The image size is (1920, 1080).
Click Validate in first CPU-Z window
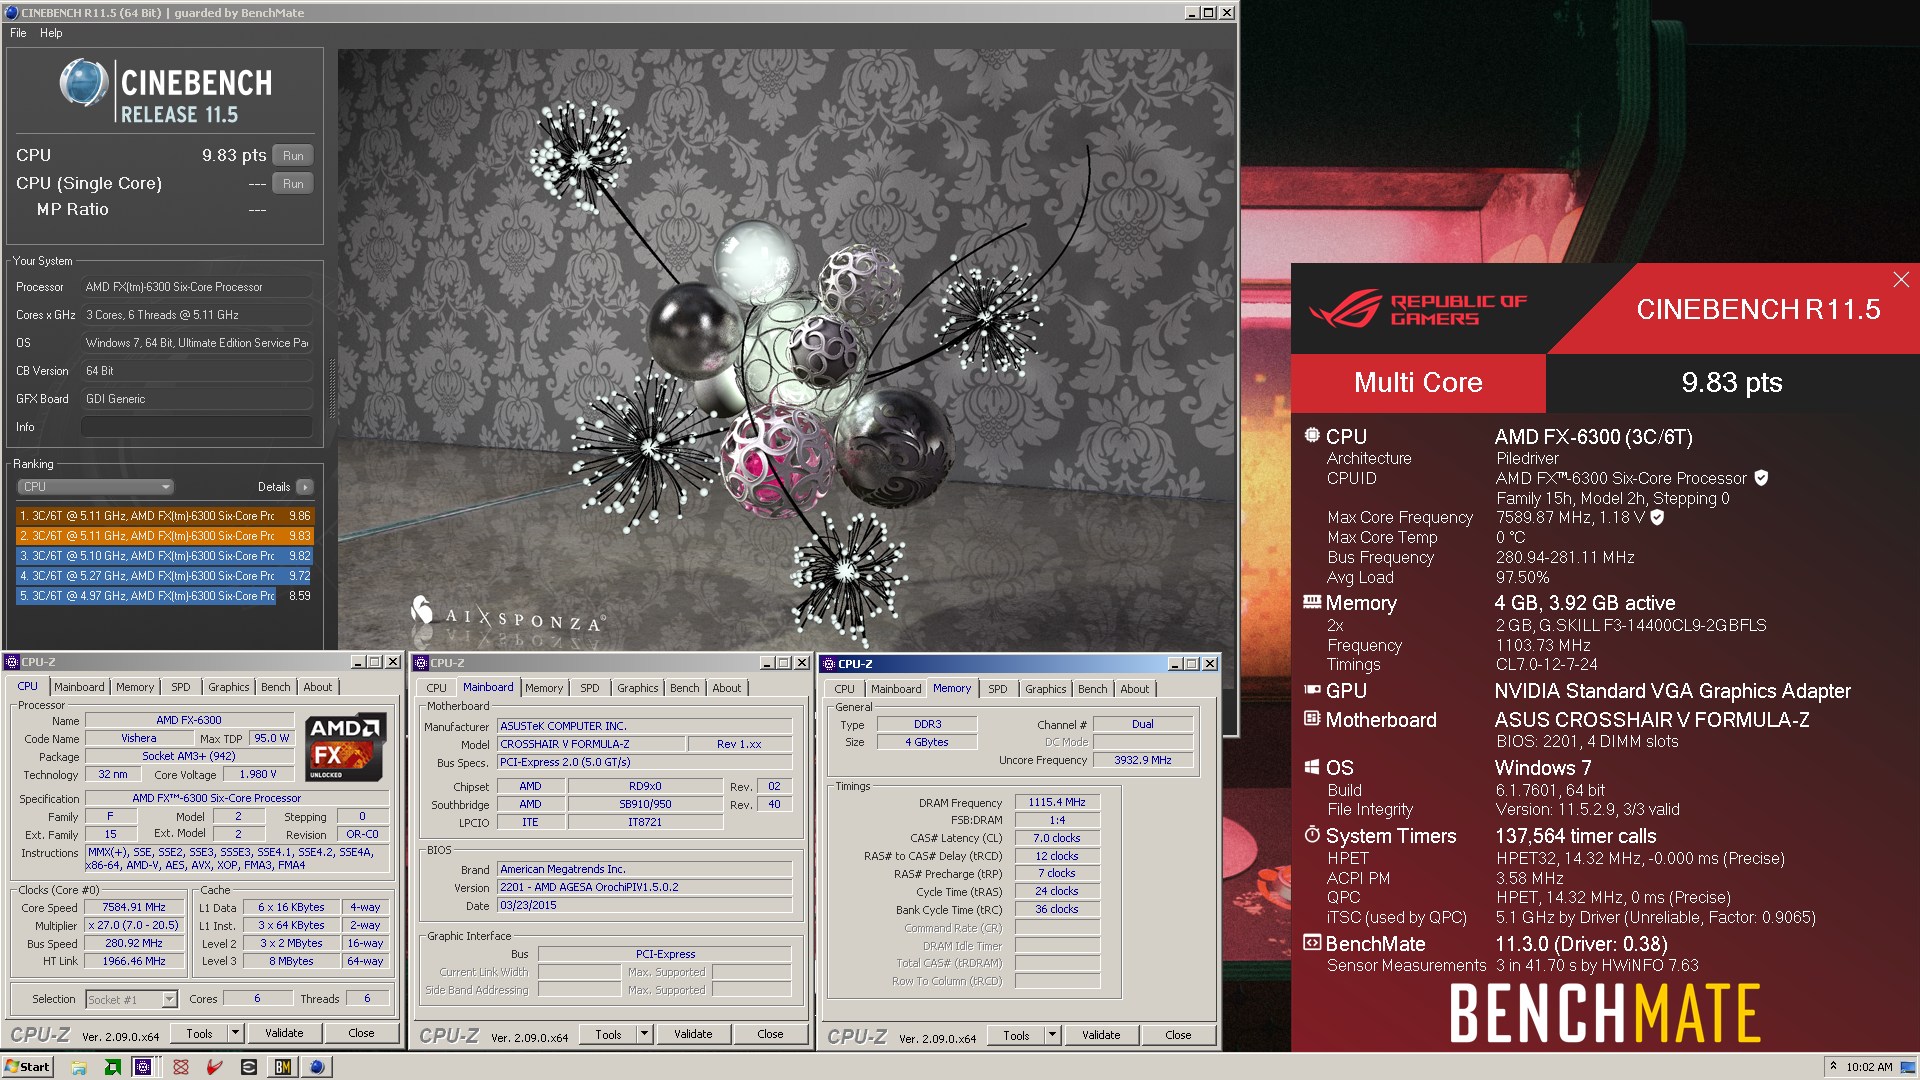[x=284, y=1034]
